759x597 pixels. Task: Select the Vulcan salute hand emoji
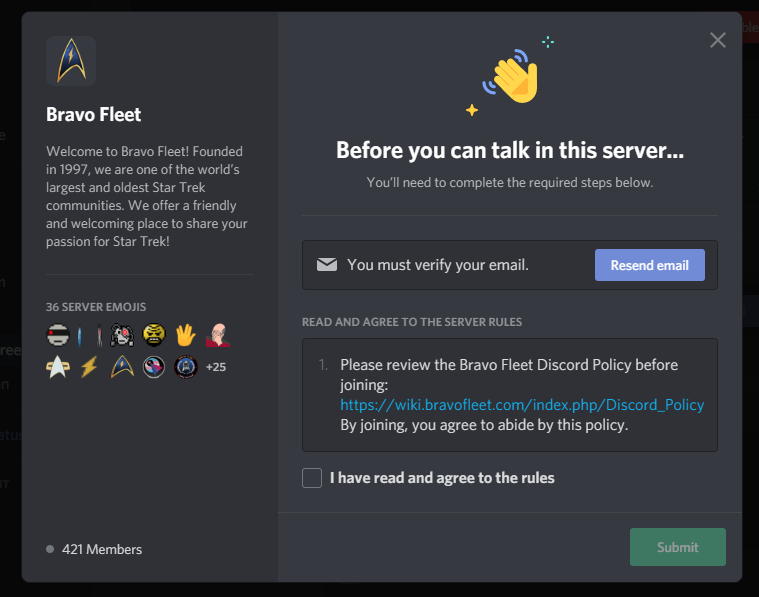point(185,335)
